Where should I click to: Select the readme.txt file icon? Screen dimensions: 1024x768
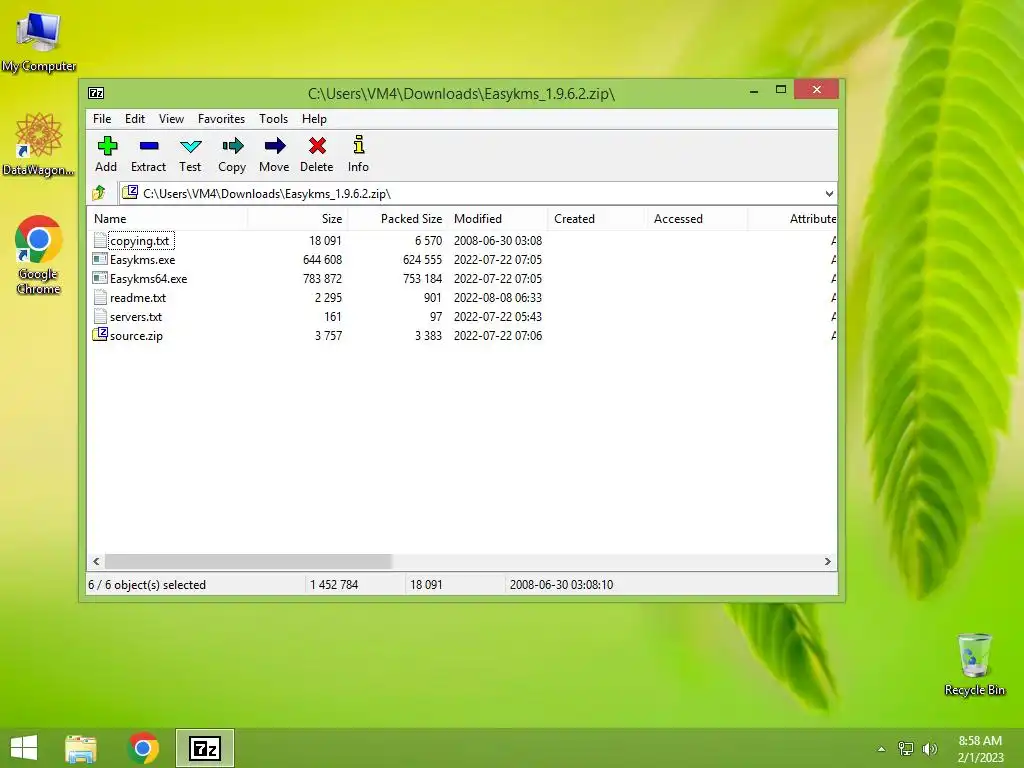pos(100,298)
